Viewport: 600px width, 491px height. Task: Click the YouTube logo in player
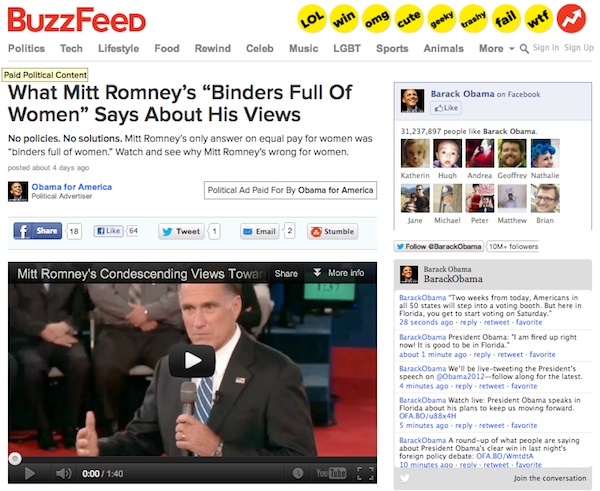click(331, 473)
